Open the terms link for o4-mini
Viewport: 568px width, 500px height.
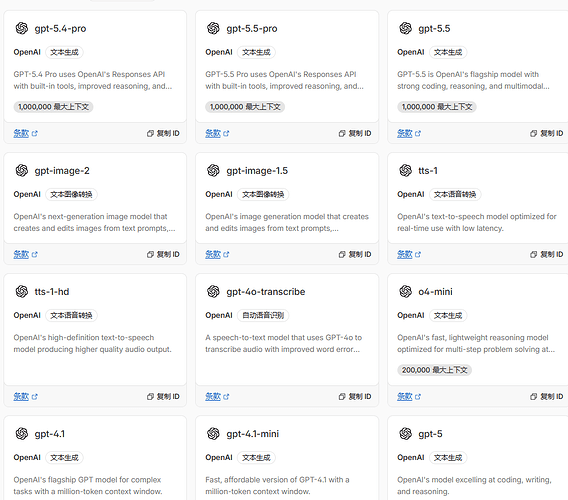coord(409,396)
